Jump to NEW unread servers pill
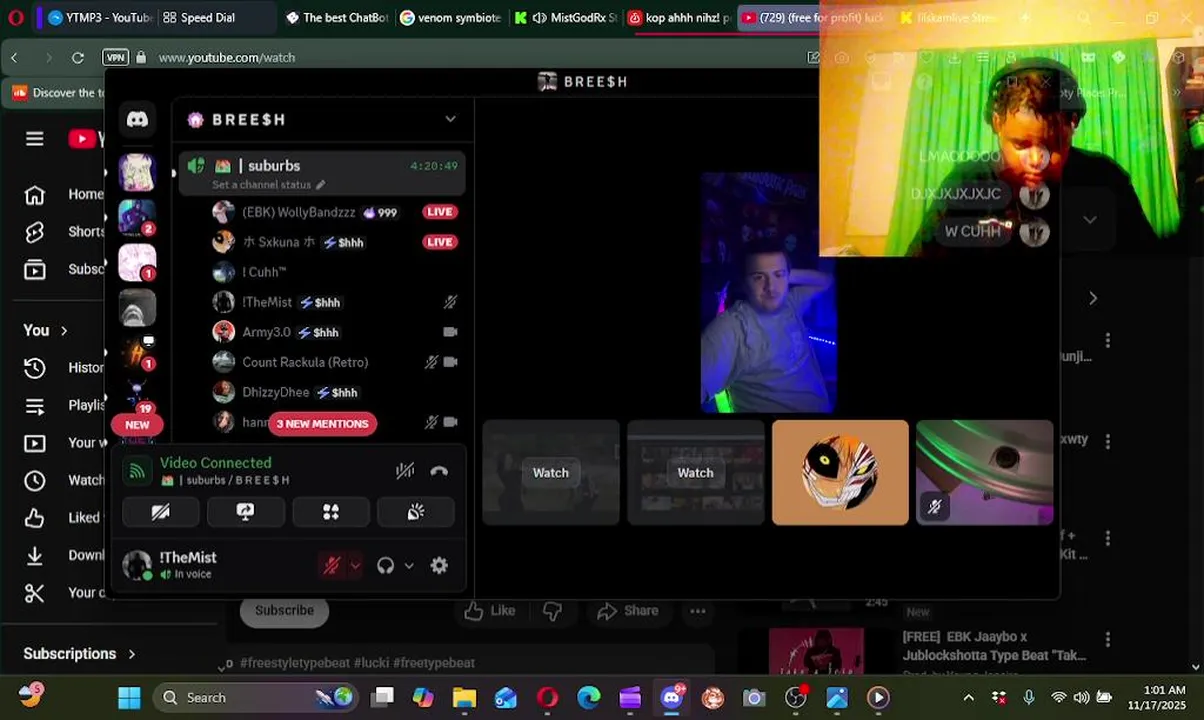Screen dimensions: 1204x720 (137, 425)
